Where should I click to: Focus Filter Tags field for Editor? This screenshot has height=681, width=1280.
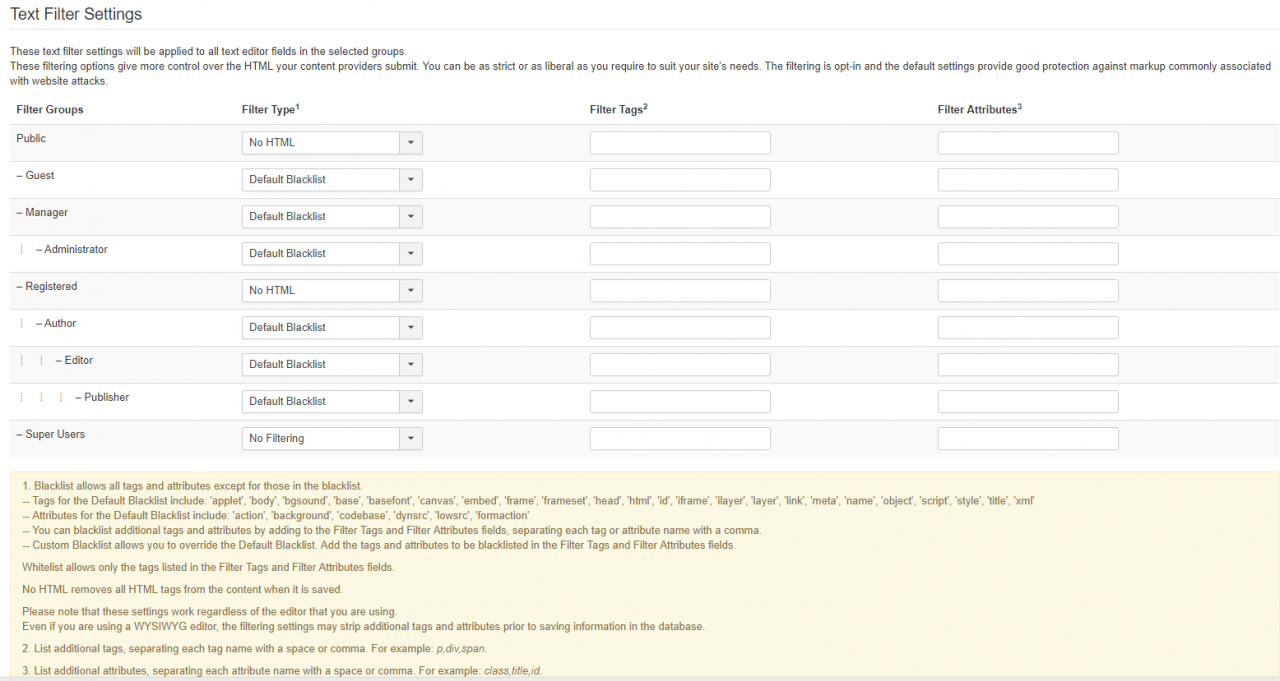[680, 365]
